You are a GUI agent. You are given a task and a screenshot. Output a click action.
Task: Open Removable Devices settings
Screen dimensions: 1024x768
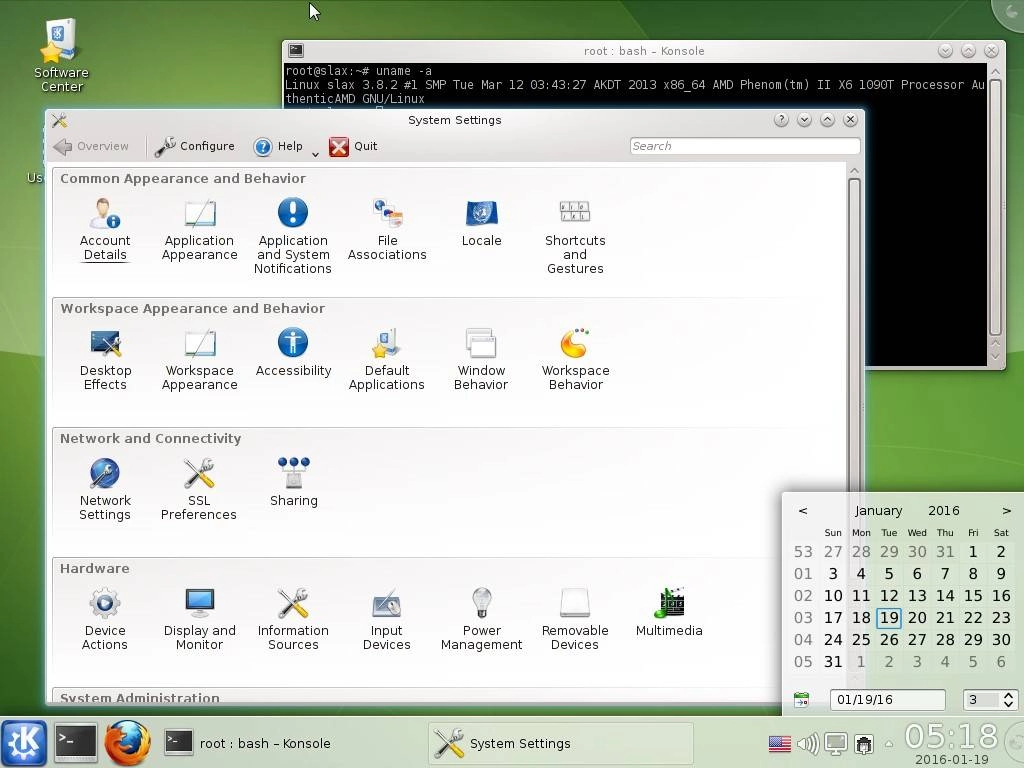point(575,619)
